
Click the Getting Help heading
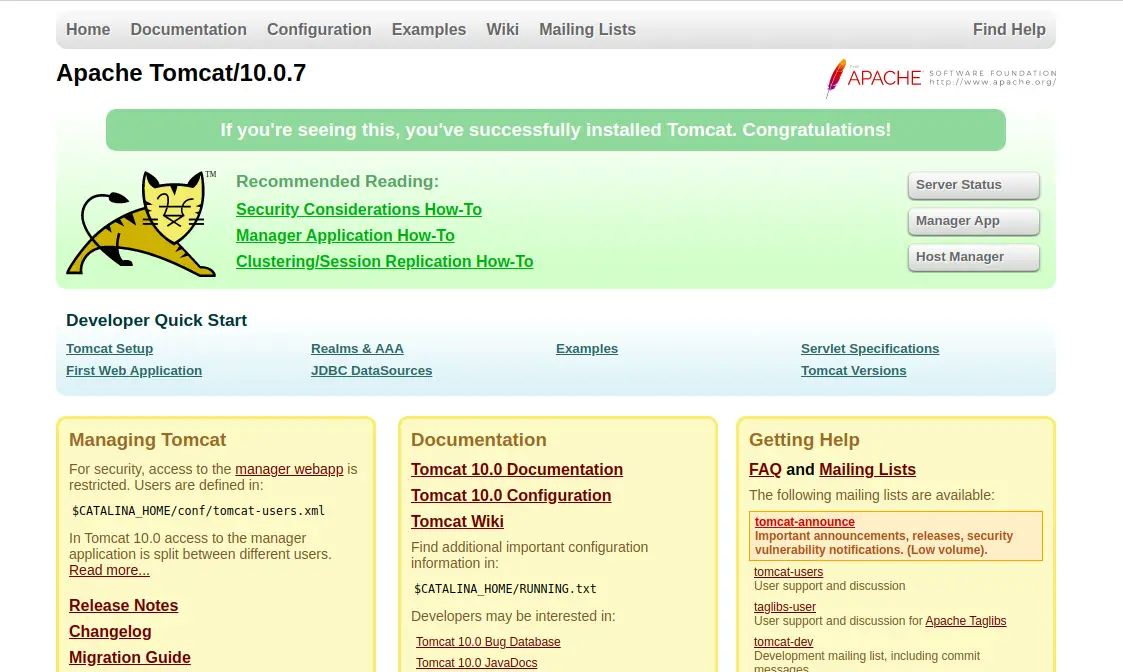pyautogui.click(x=804, y=440)
